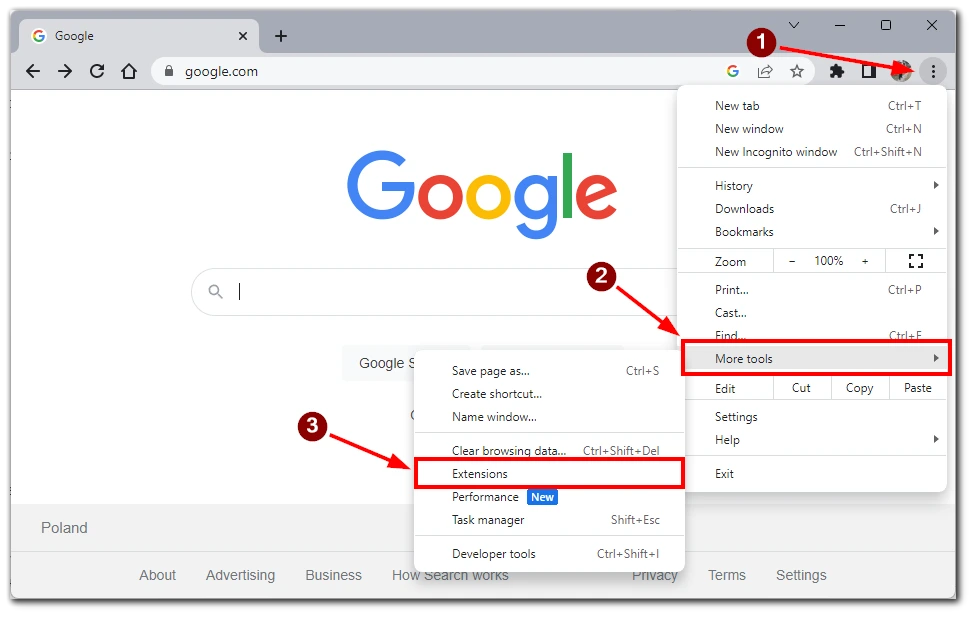
Task: Click the Google search input field
Action: [435, 291]
